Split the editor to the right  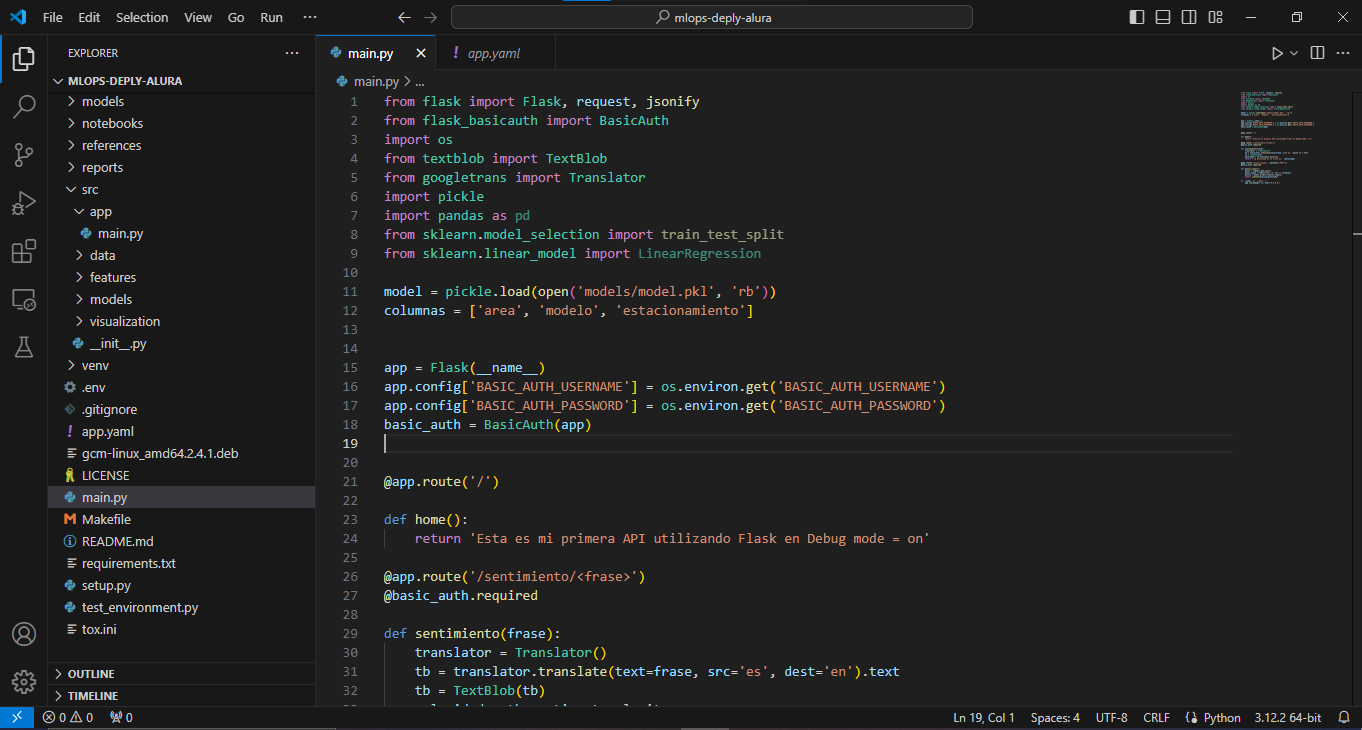pos(1317,53)
